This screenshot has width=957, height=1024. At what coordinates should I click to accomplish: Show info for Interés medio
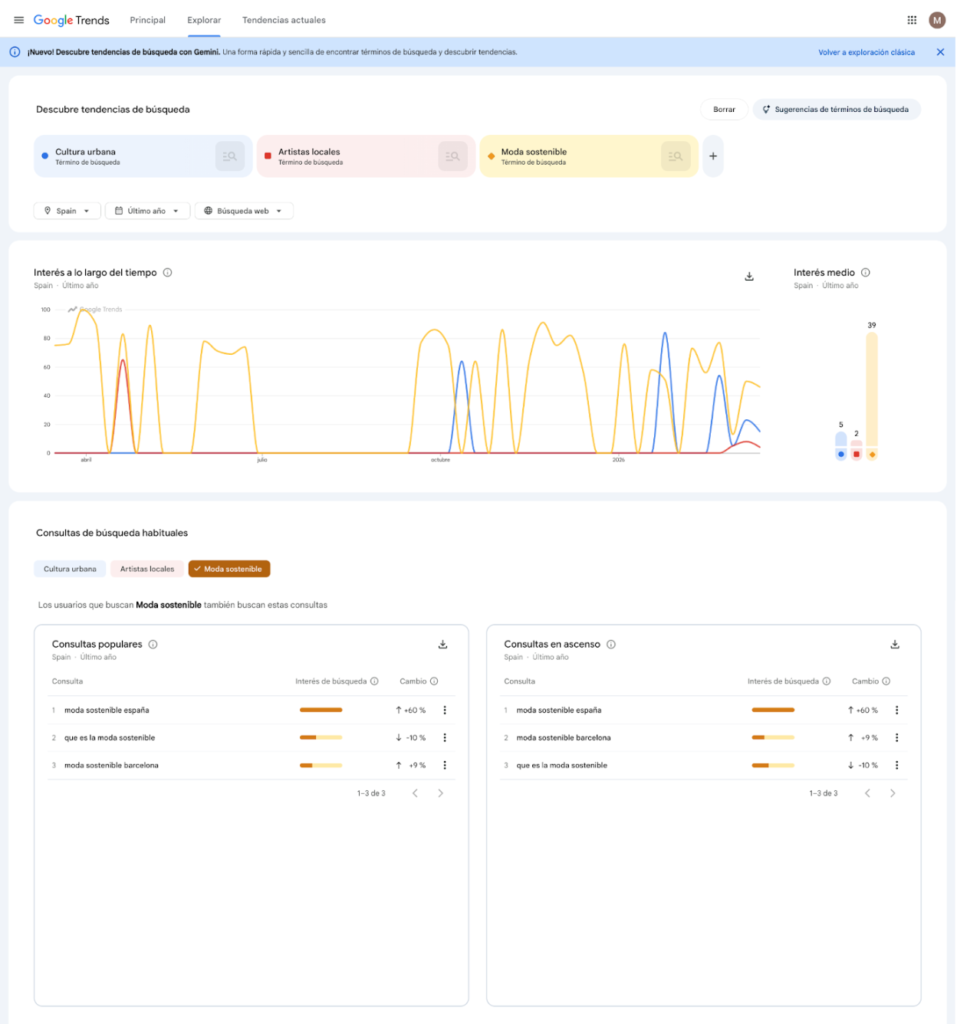[x=865, y=272]
